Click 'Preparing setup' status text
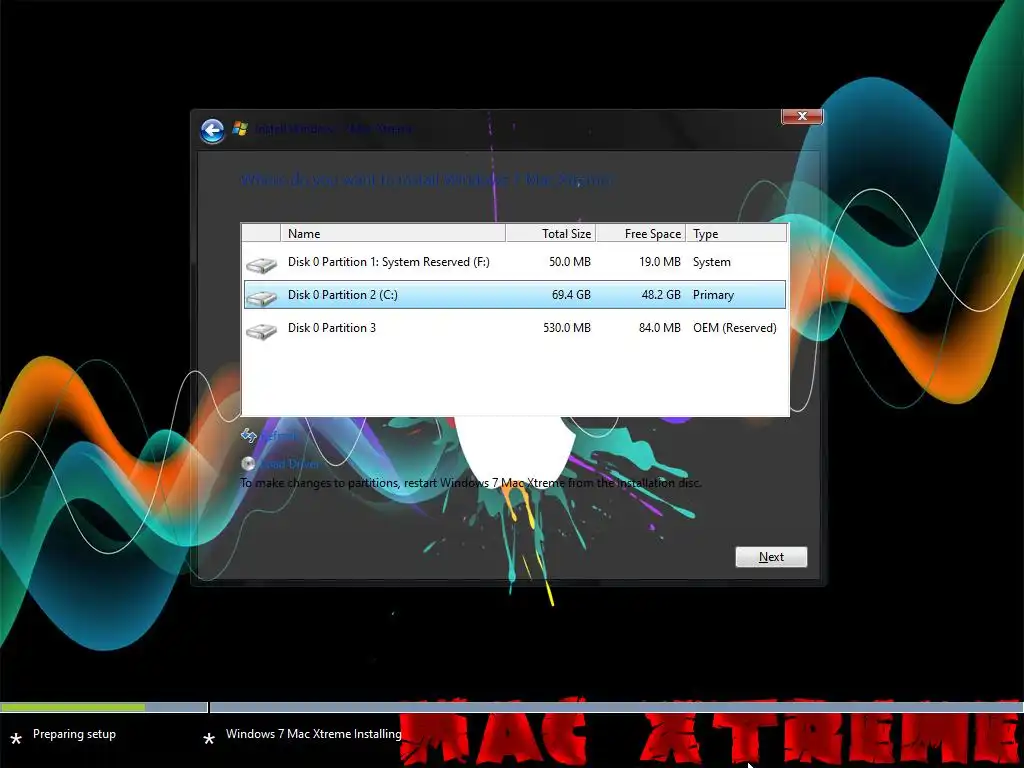 (74, 734)
